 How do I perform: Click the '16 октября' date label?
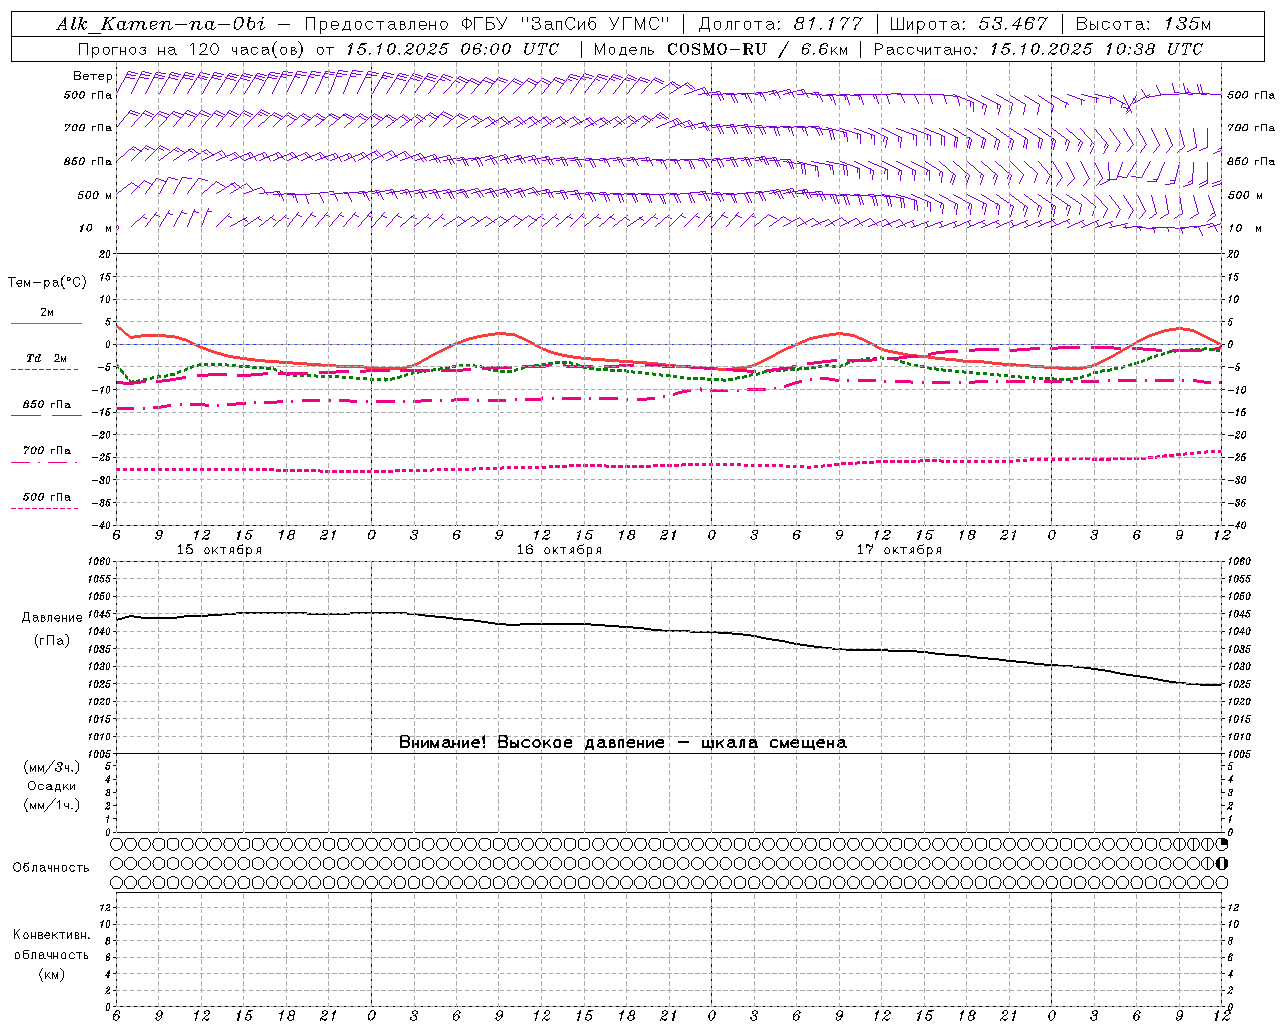[x=559, y=550]
